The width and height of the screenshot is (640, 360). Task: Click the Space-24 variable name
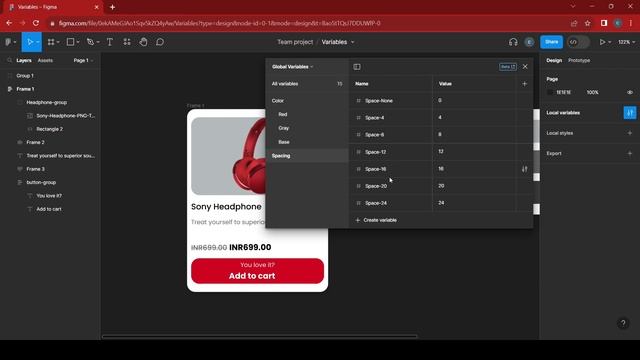(376, 203)
